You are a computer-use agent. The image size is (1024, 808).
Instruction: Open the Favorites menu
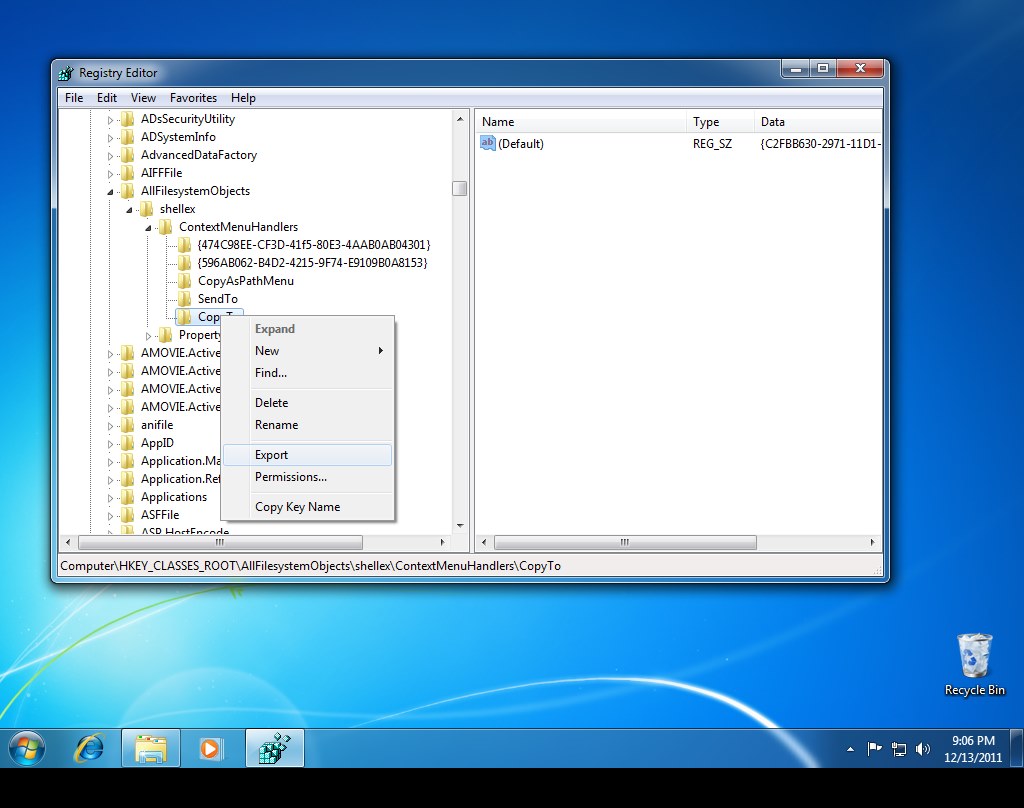pyautogui.click(x=193, y=98)
